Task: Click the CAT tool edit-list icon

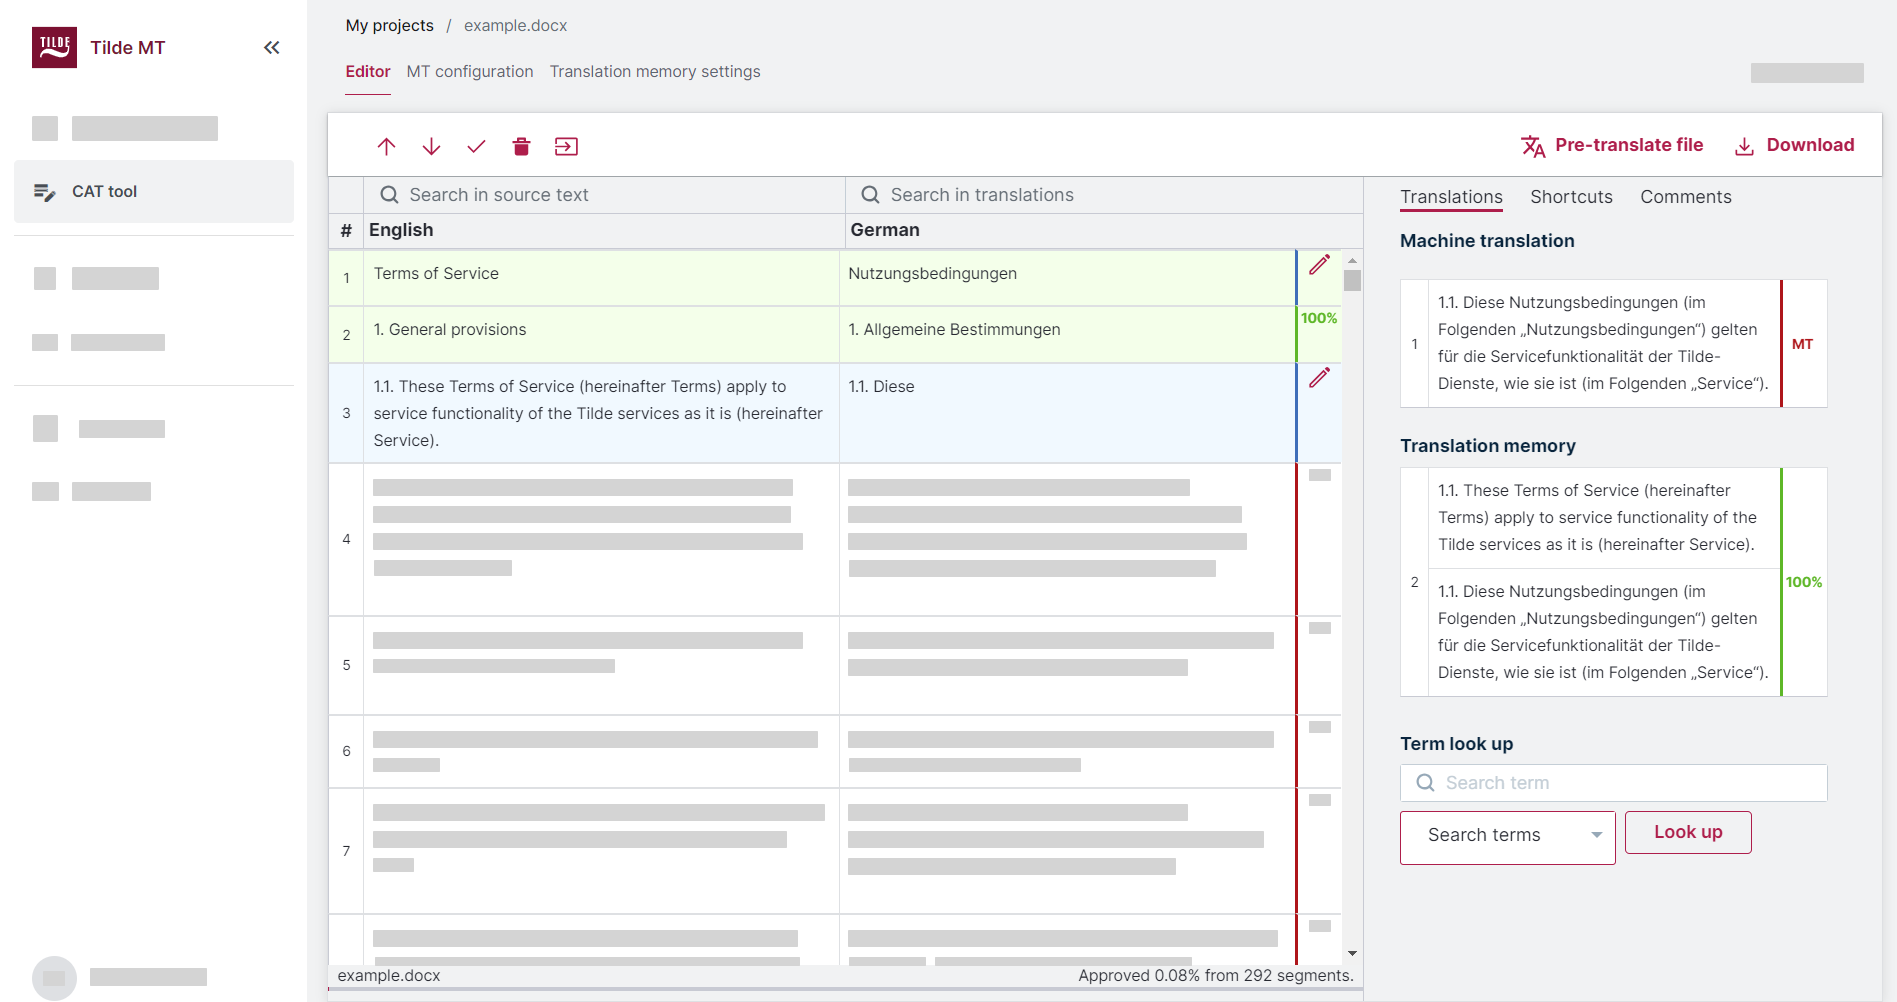Action: click(x=44, y=191)
